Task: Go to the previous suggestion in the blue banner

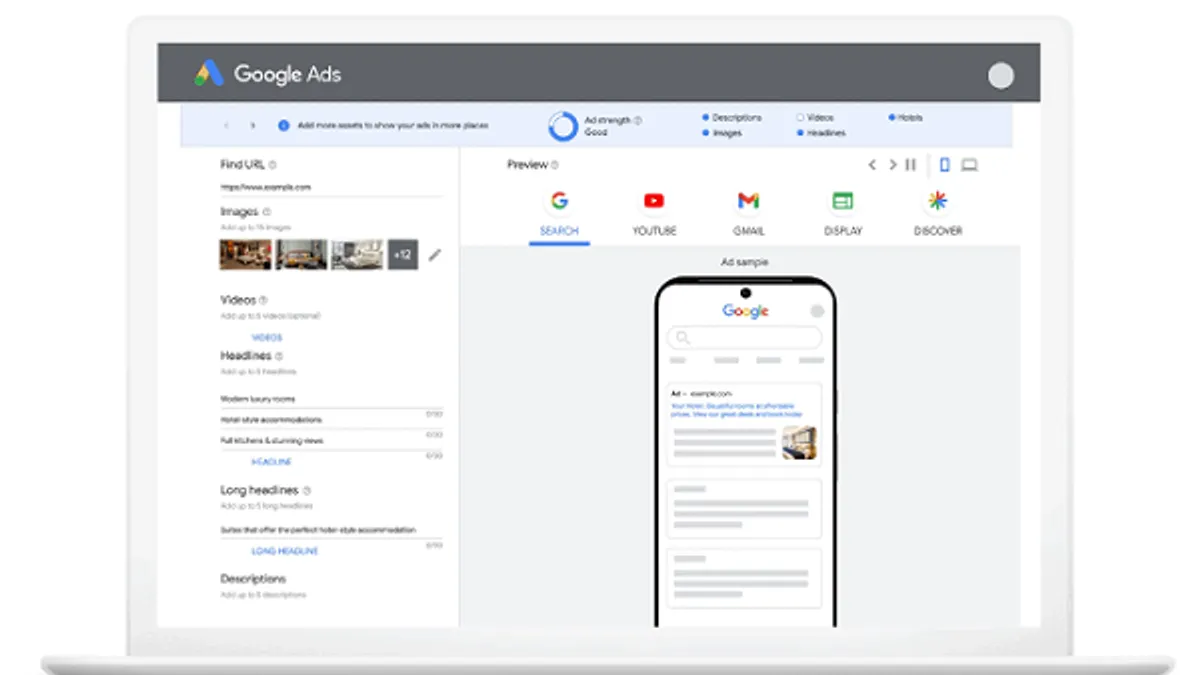Action: (x=226, y=126)
